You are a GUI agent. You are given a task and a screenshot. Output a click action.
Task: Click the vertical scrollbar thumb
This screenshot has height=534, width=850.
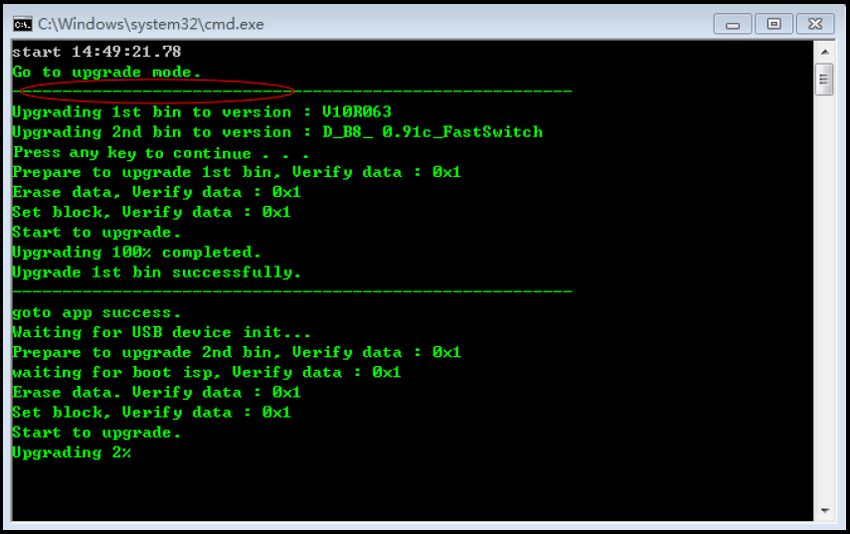point(825,80)
